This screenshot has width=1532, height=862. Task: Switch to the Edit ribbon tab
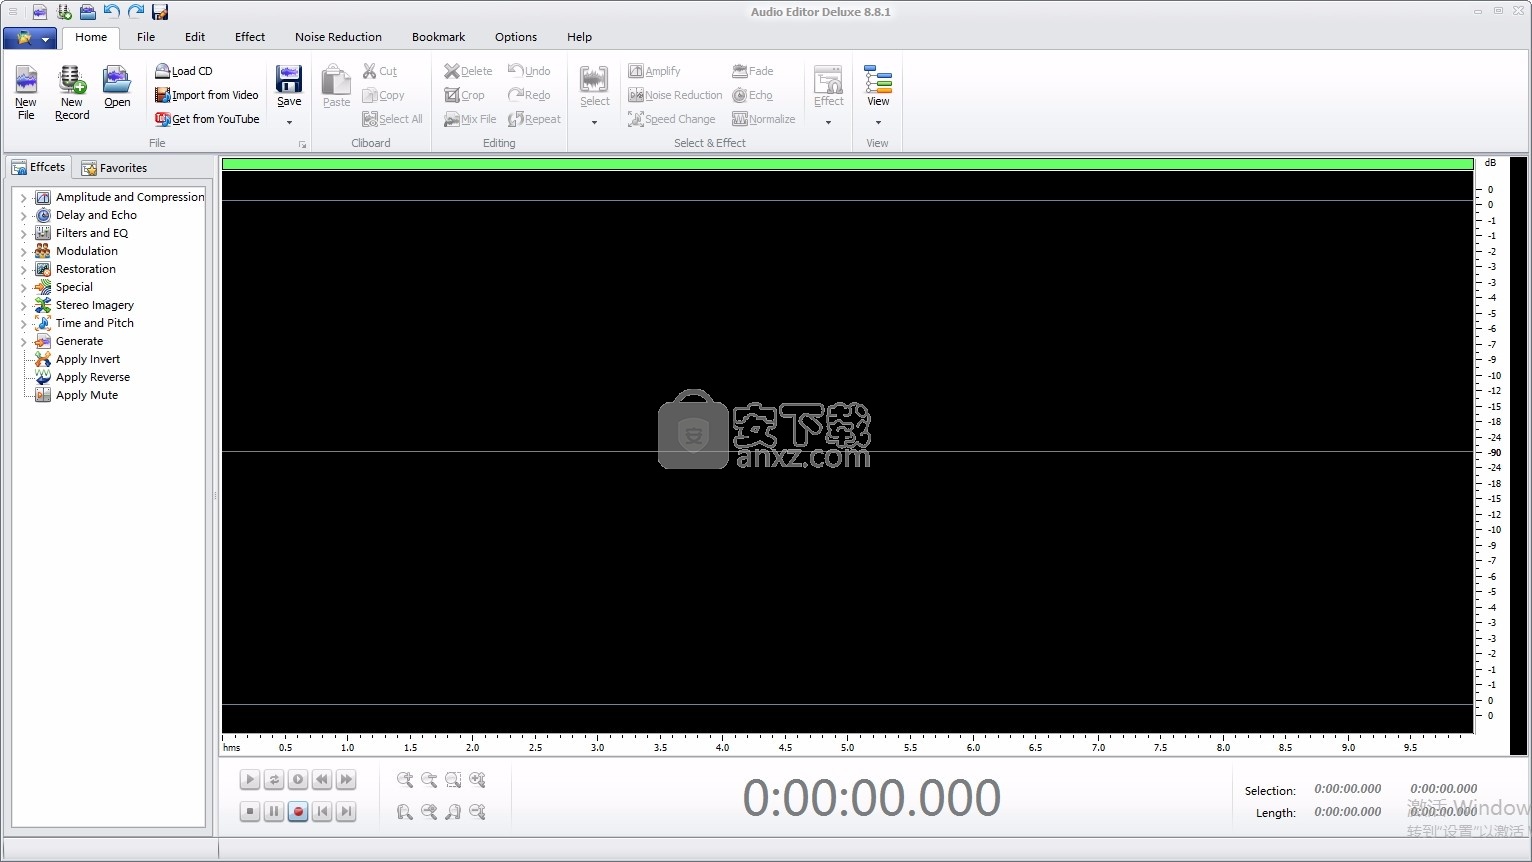(x=195, y=37)
